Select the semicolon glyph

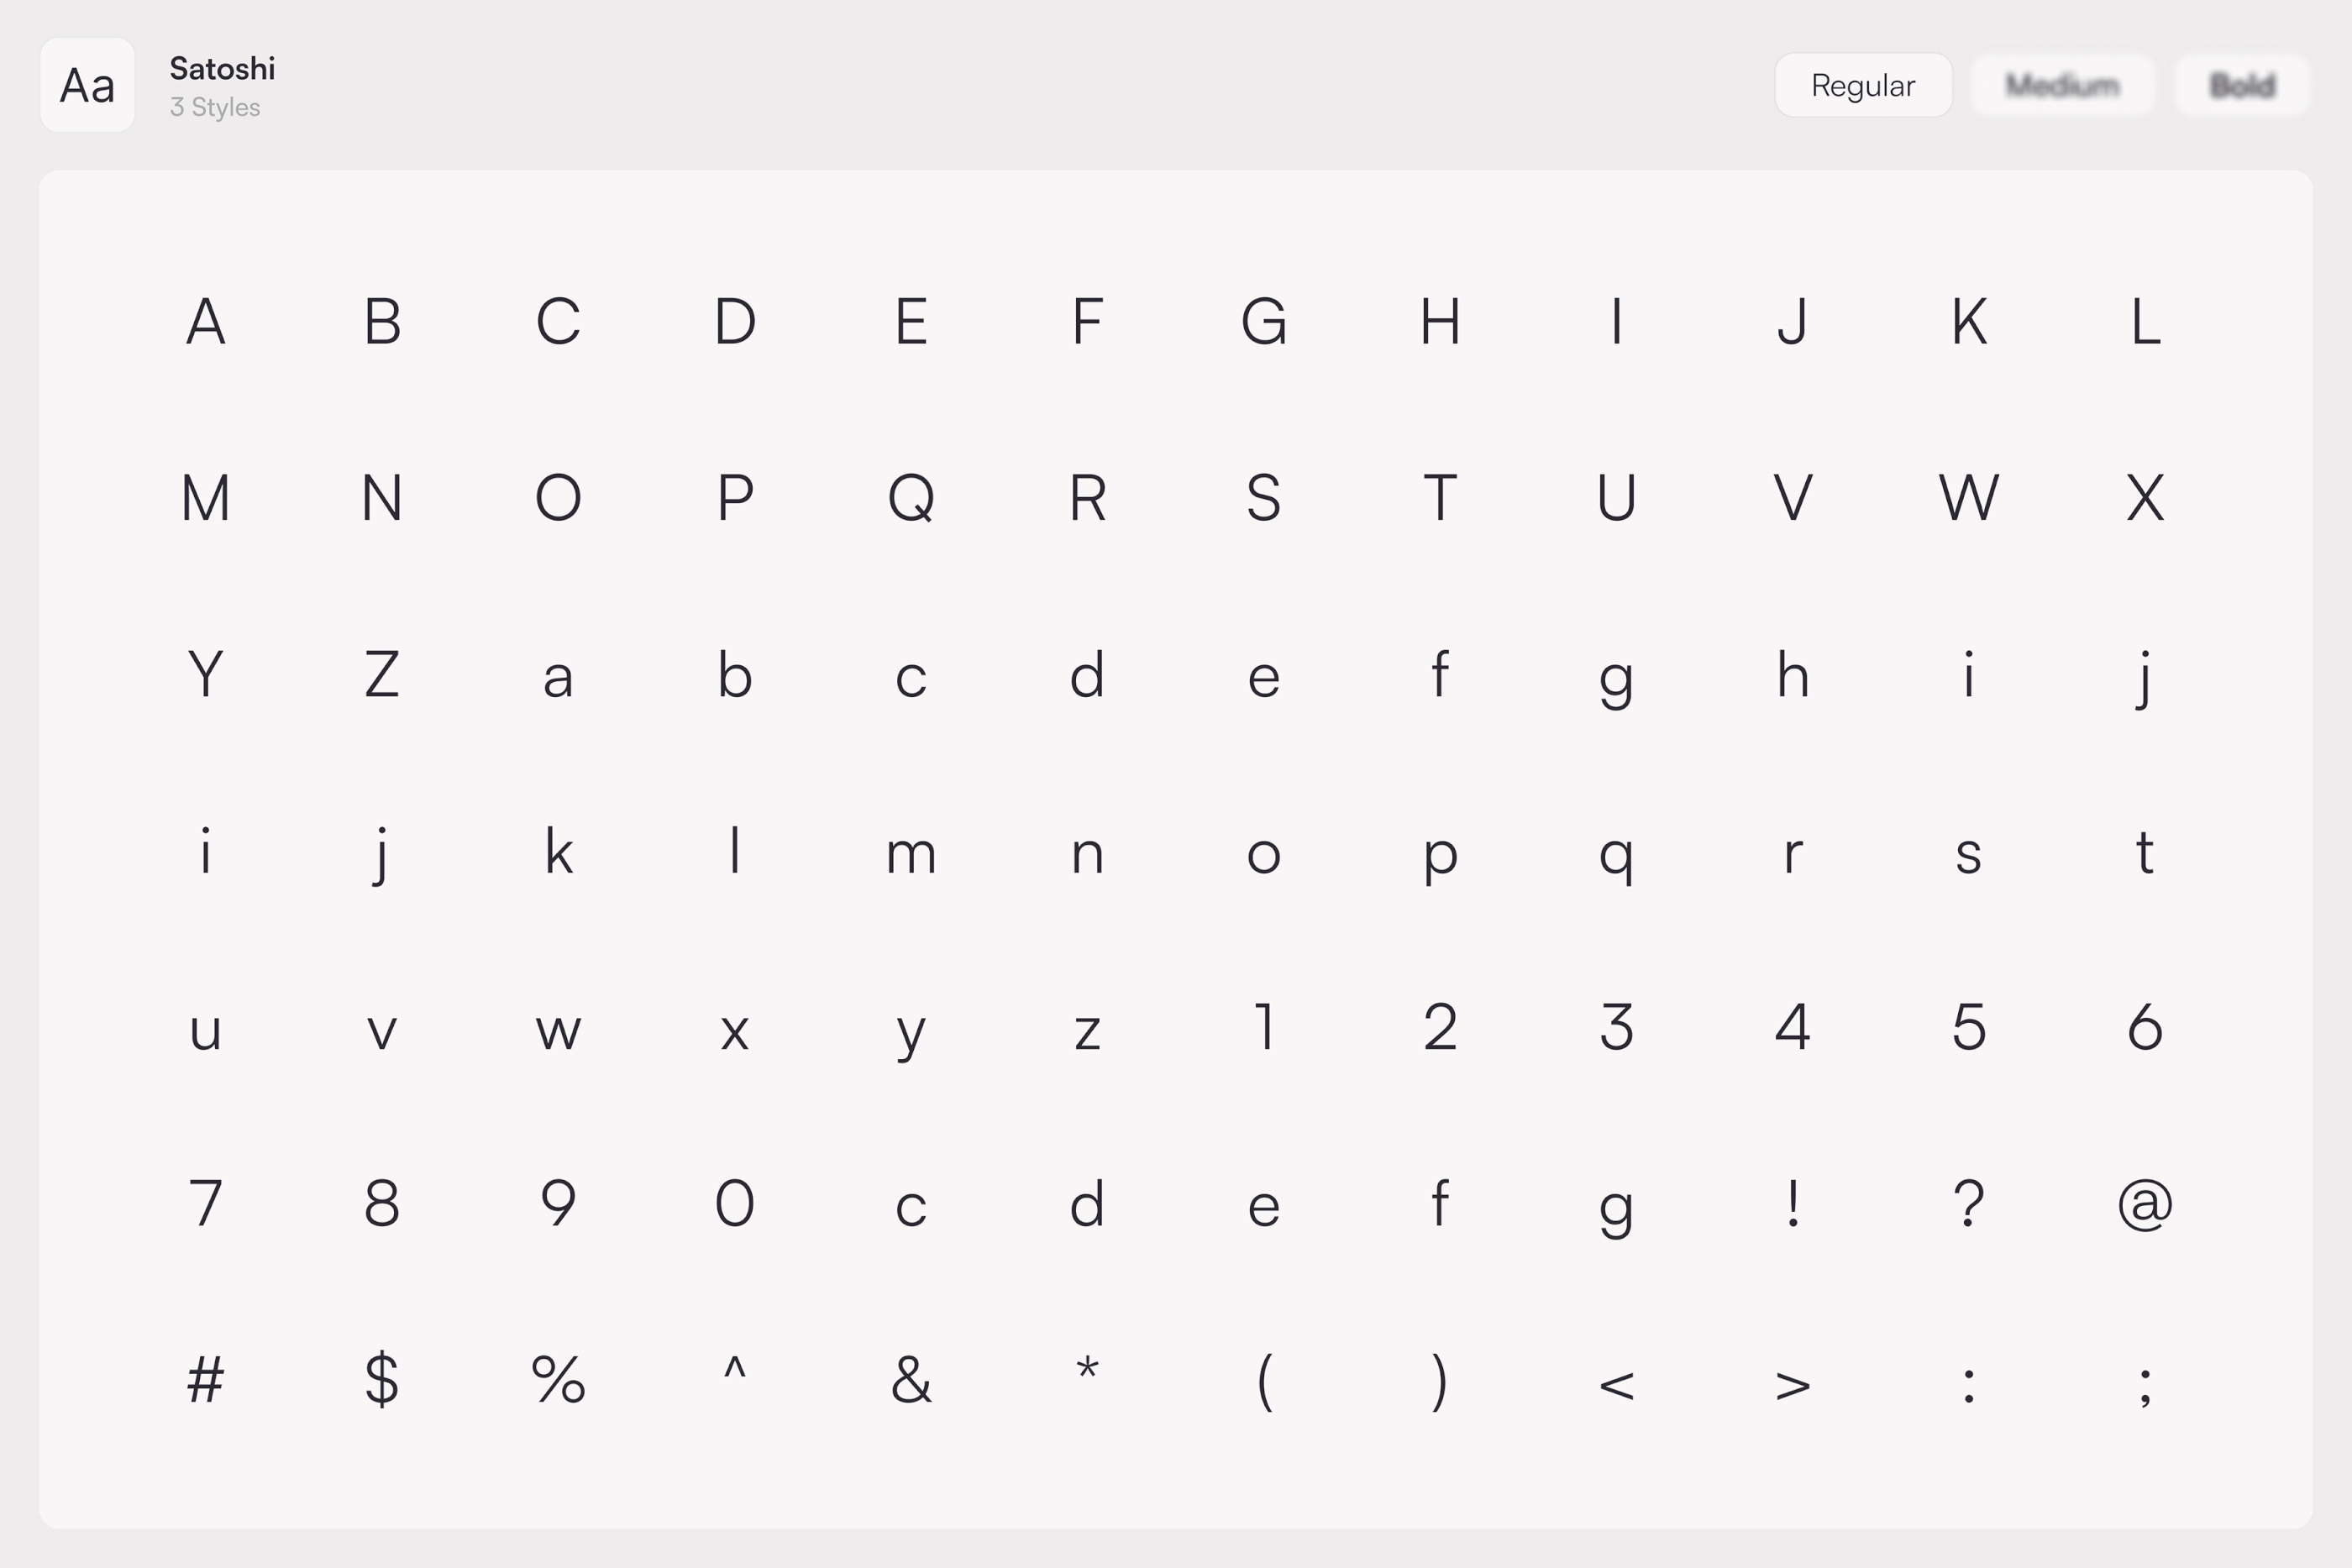click(2145, 1386)
